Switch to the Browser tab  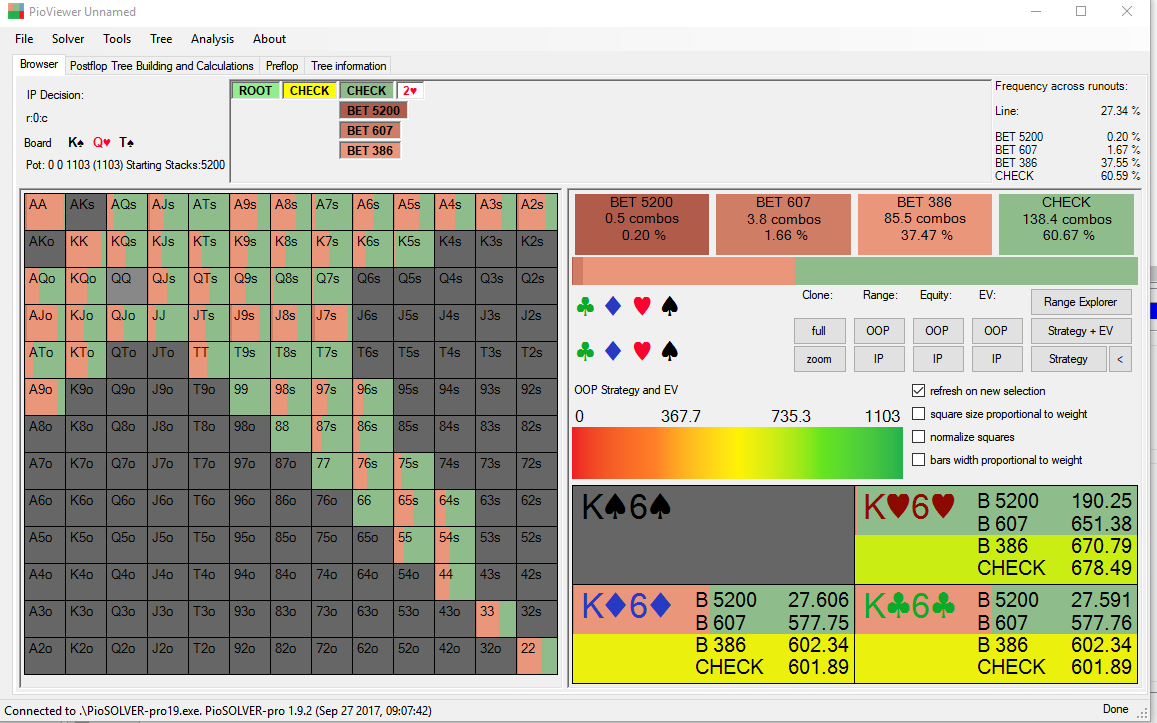[x=39, y=64]
